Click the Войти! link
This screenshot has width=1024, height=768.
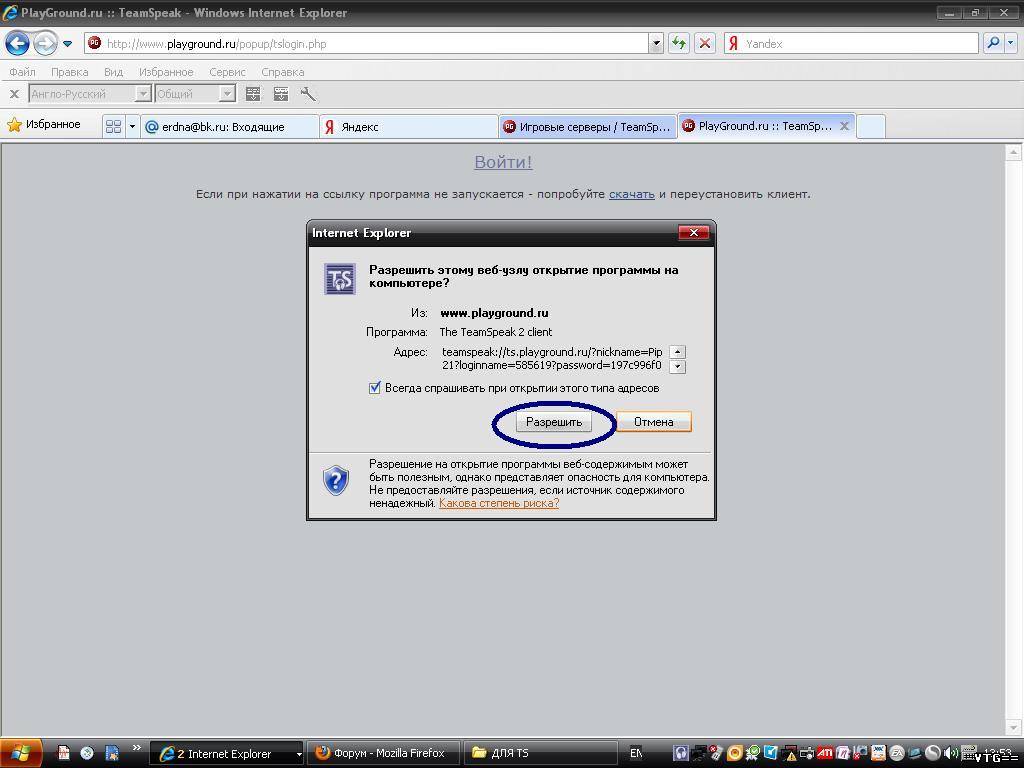(504, 162)
